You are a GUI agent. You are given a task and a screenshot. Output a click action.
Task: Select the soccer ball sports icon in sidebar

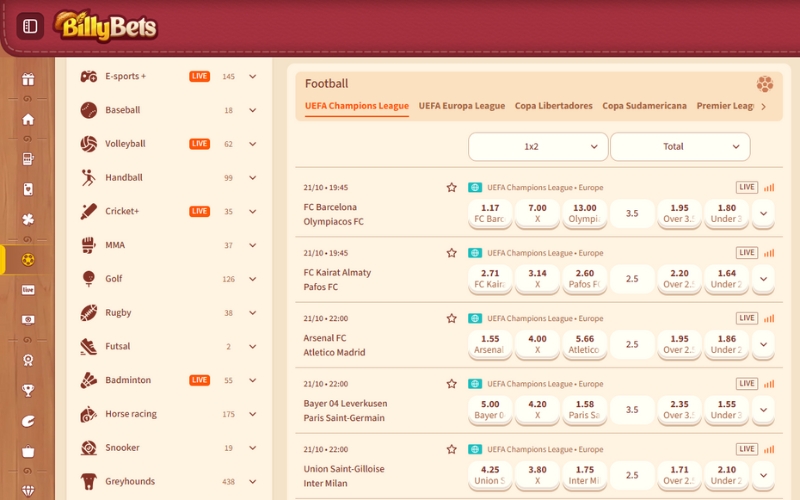28,260
